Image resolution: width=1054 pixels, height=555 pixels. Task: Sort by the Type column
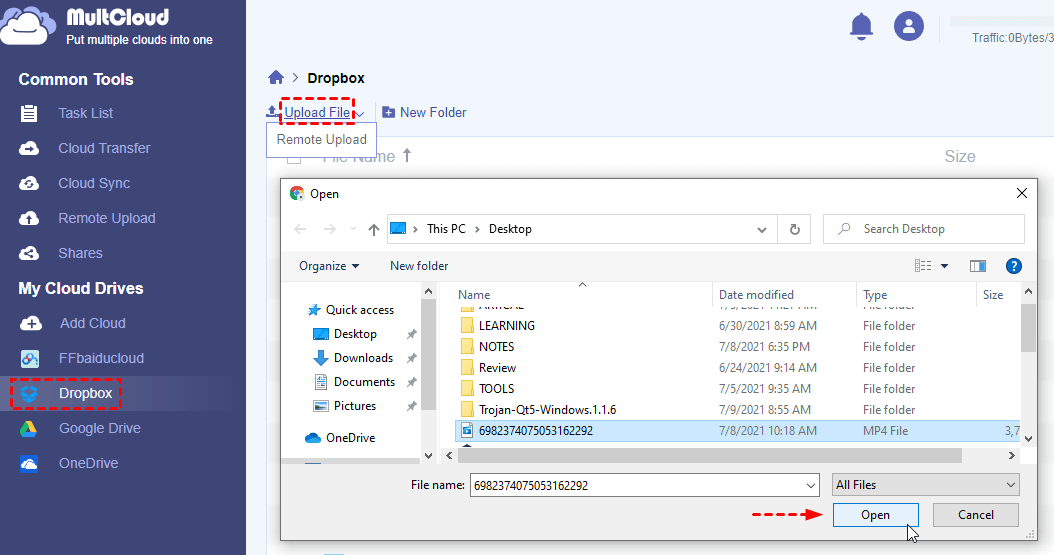(875, 295)
